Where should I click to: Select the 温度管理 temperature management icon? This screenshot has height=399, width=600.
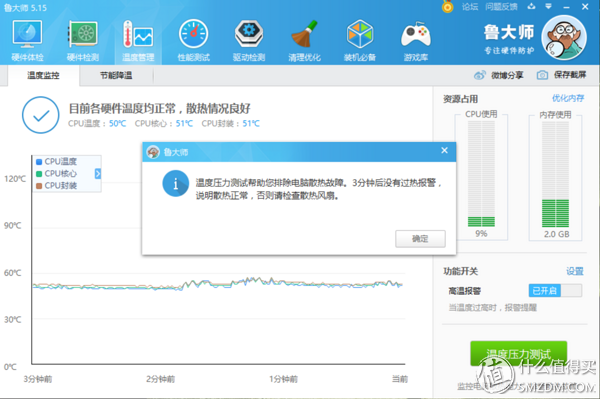138,40
